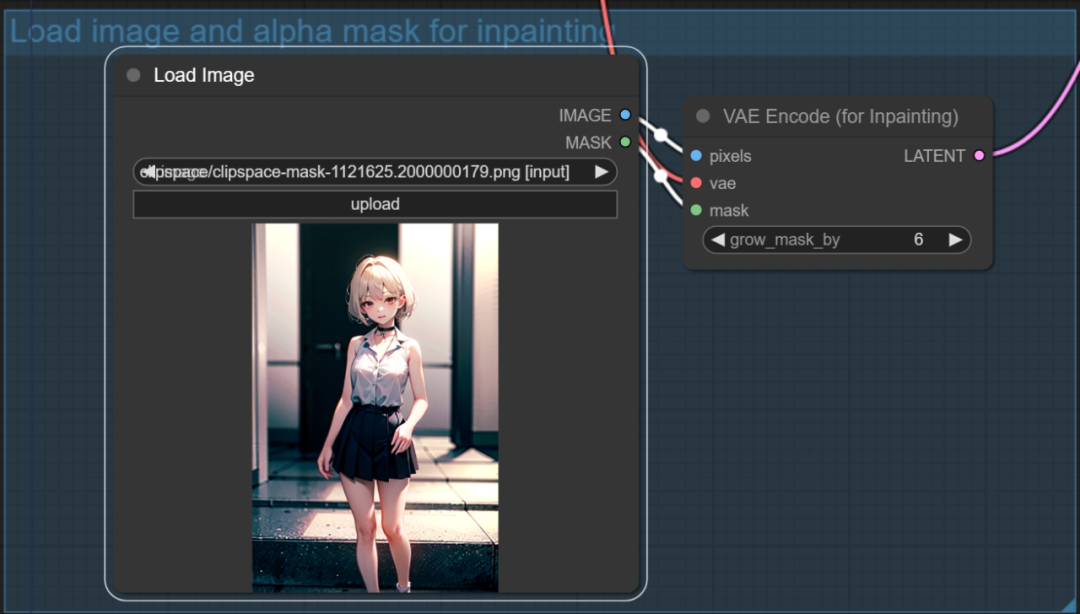Click the LATENT output socket
1080x614 pixels.
pyautogui.click(x=978, y=156)
